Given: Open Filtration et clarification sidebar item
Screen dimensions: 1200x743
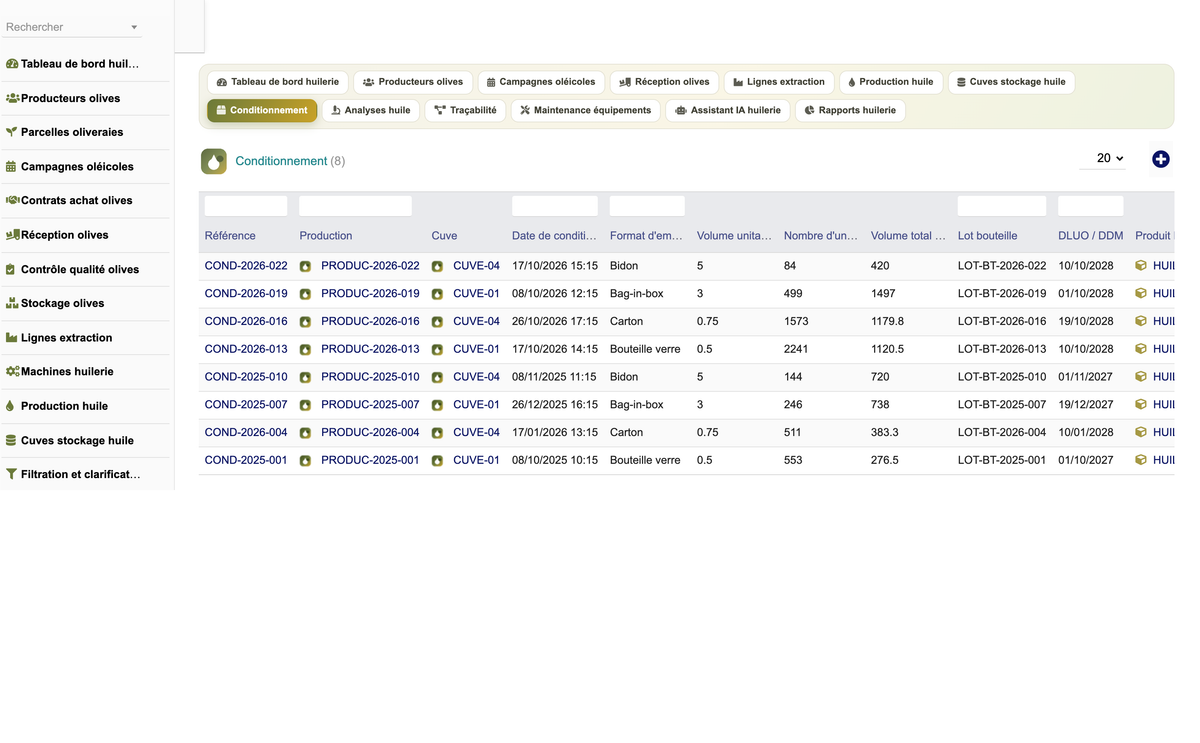Looking at the screenshot, I should click(84, 474).
